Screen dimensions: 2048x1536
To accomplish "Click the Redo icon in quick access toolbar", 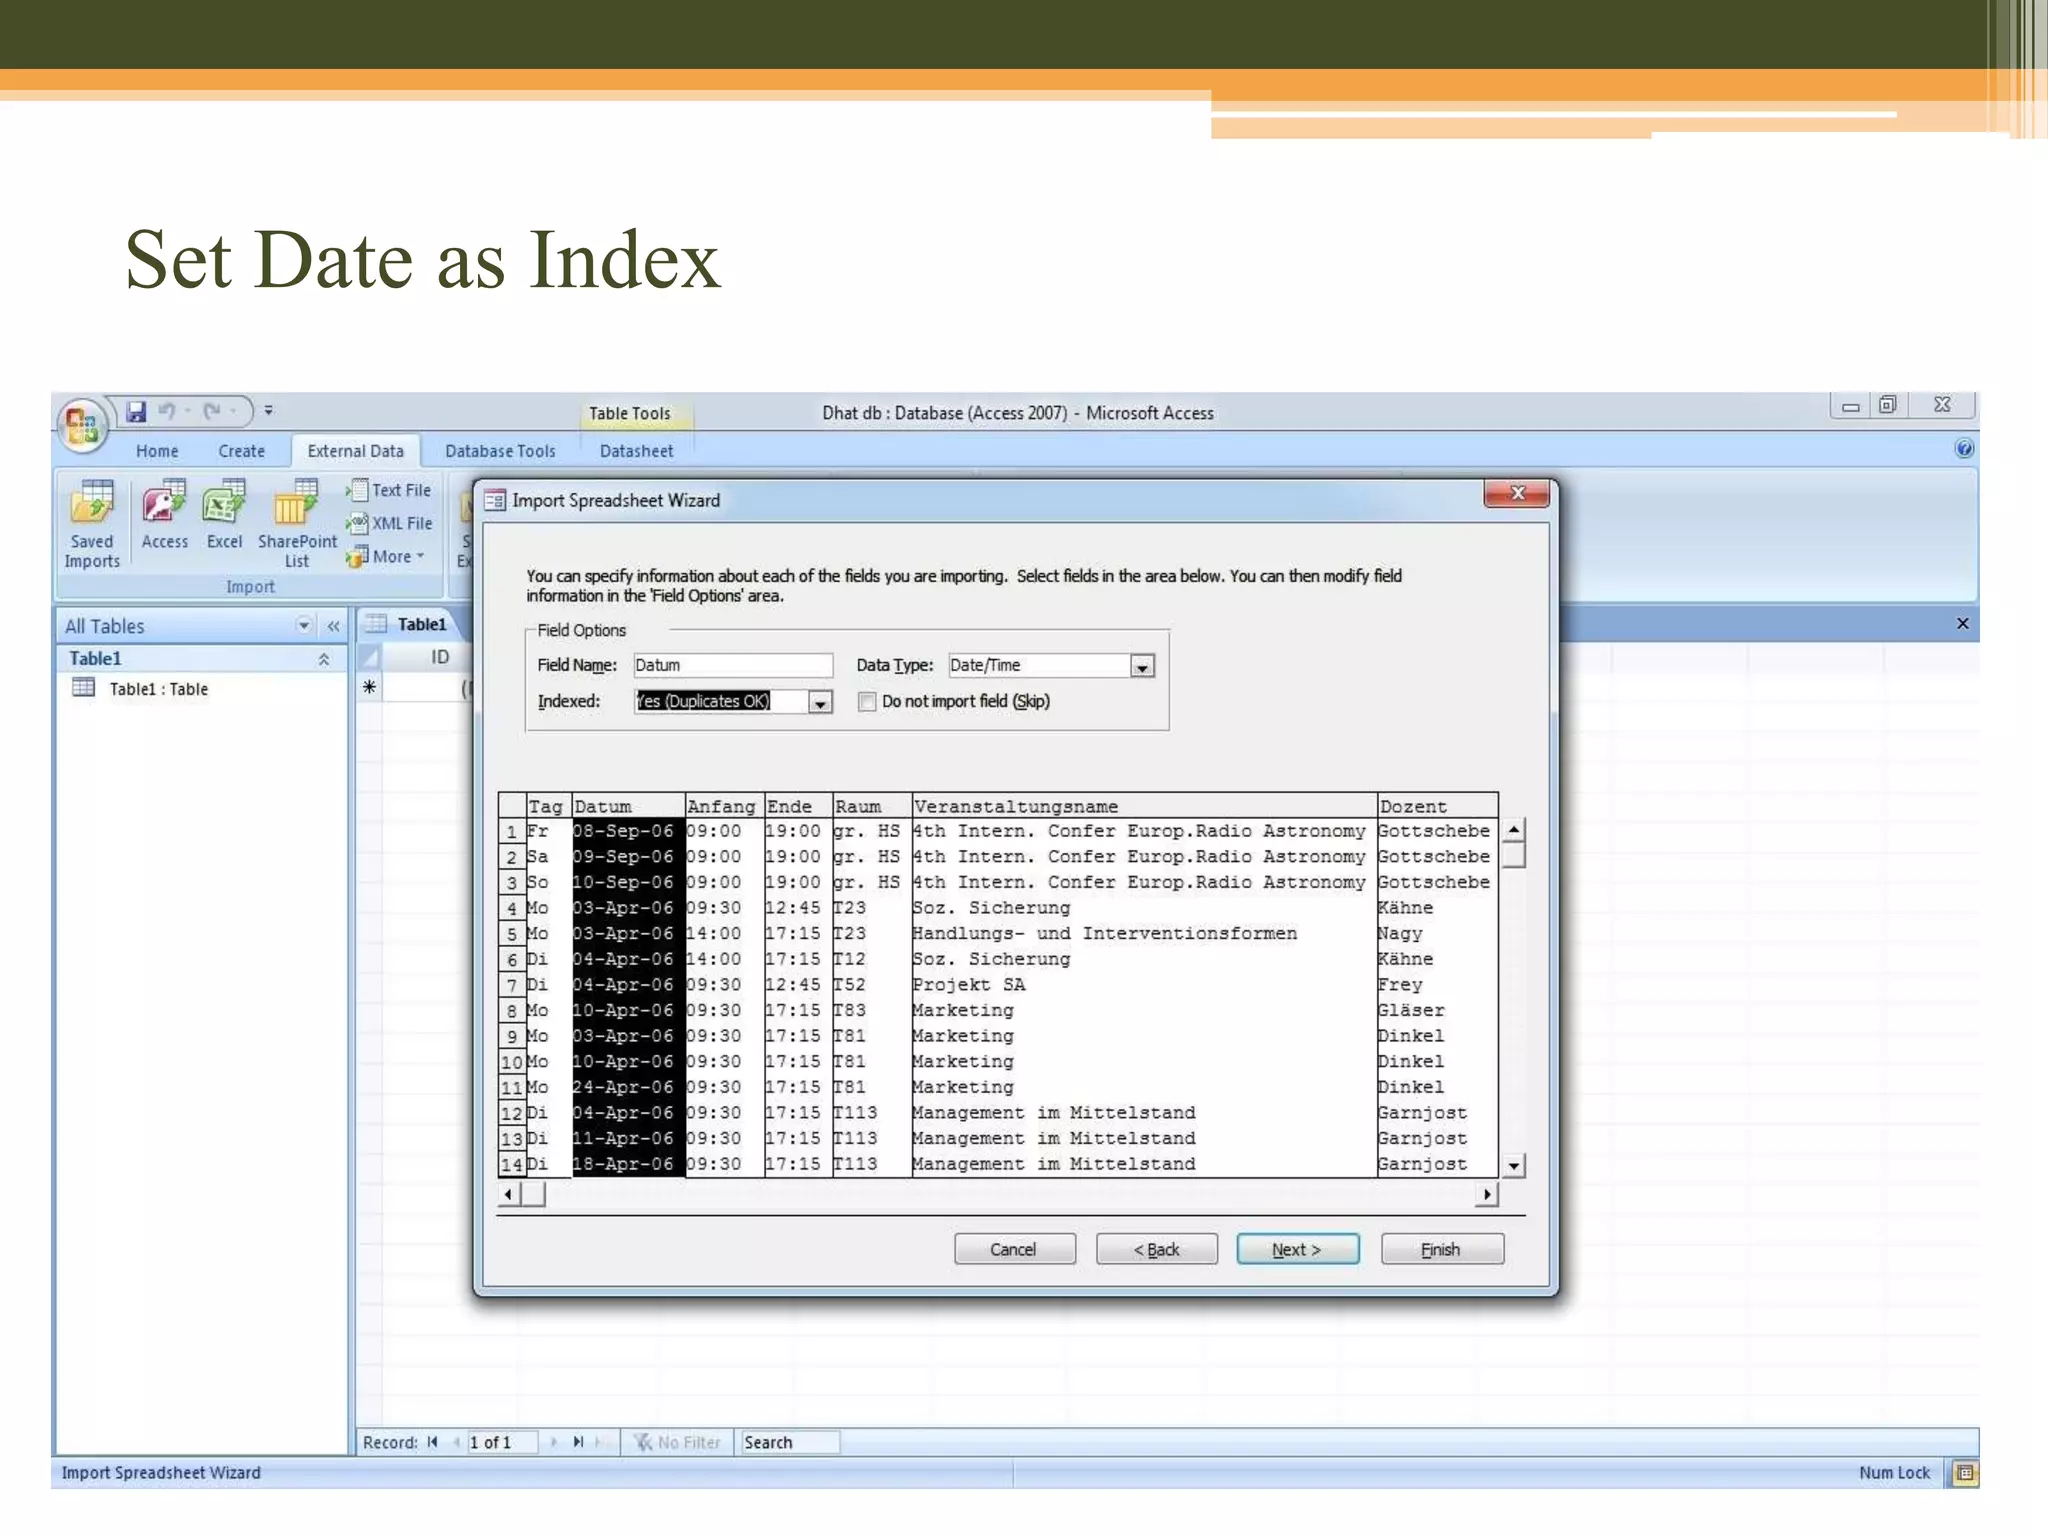I will [x=212, y=411].
